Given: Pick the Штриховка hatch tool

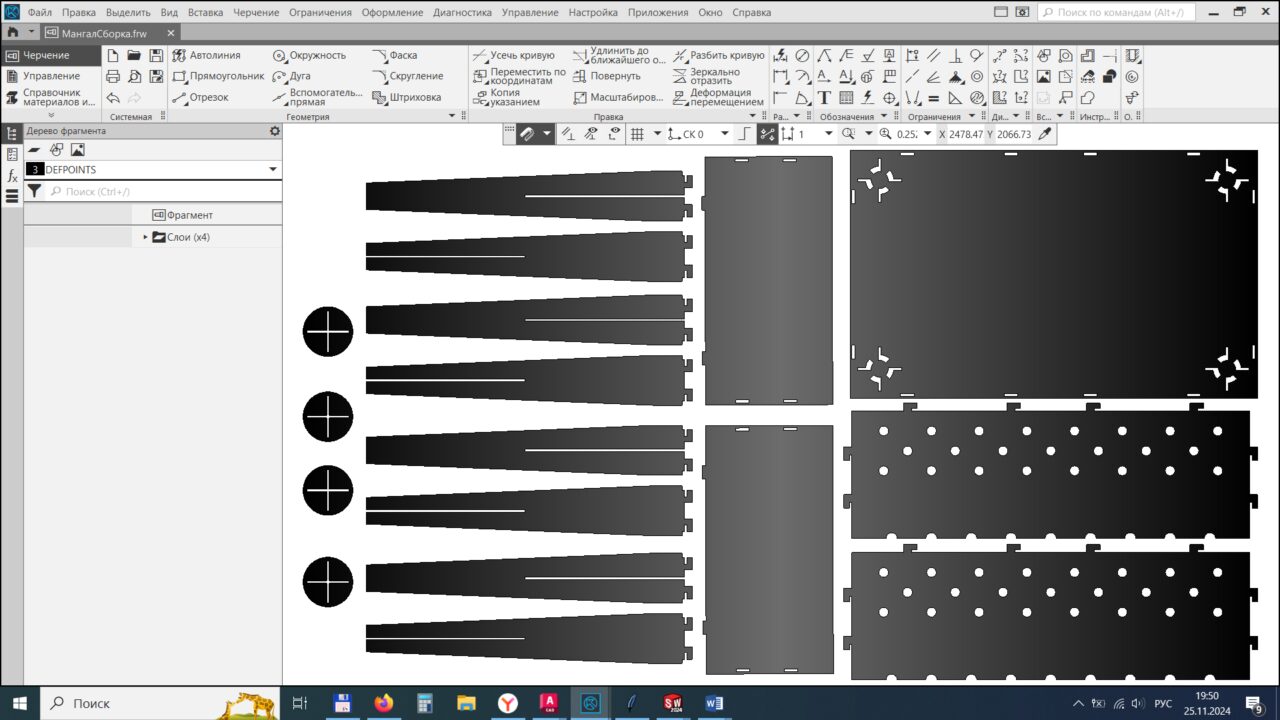Looking at the screenshot, I should tap(407, 97).
